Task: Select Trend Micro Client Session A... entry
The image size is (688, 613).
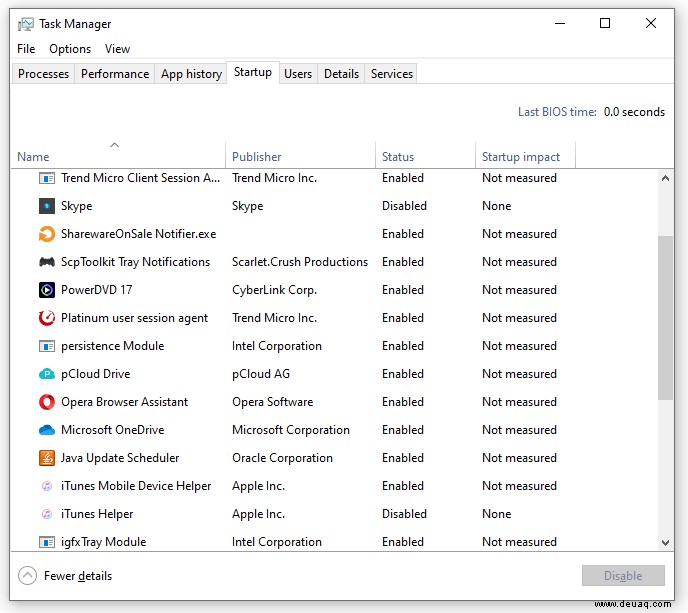Action: 140,178
